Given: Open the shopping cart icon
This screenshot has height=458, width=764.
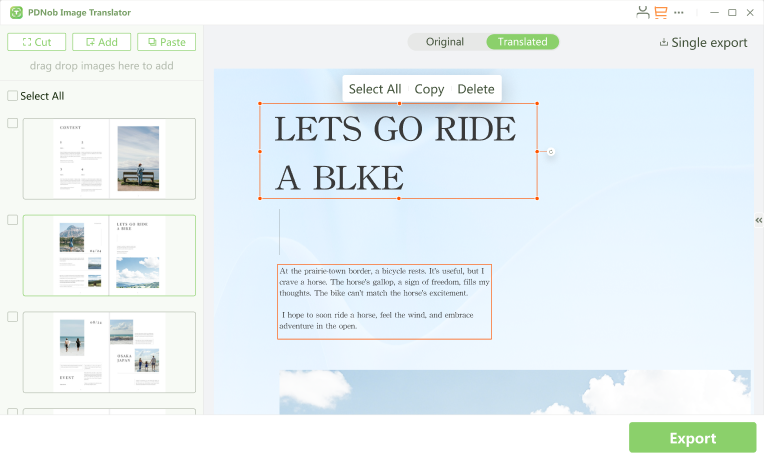Looking at the screenshot, I should pyautogui.click(x=660, y=12).
